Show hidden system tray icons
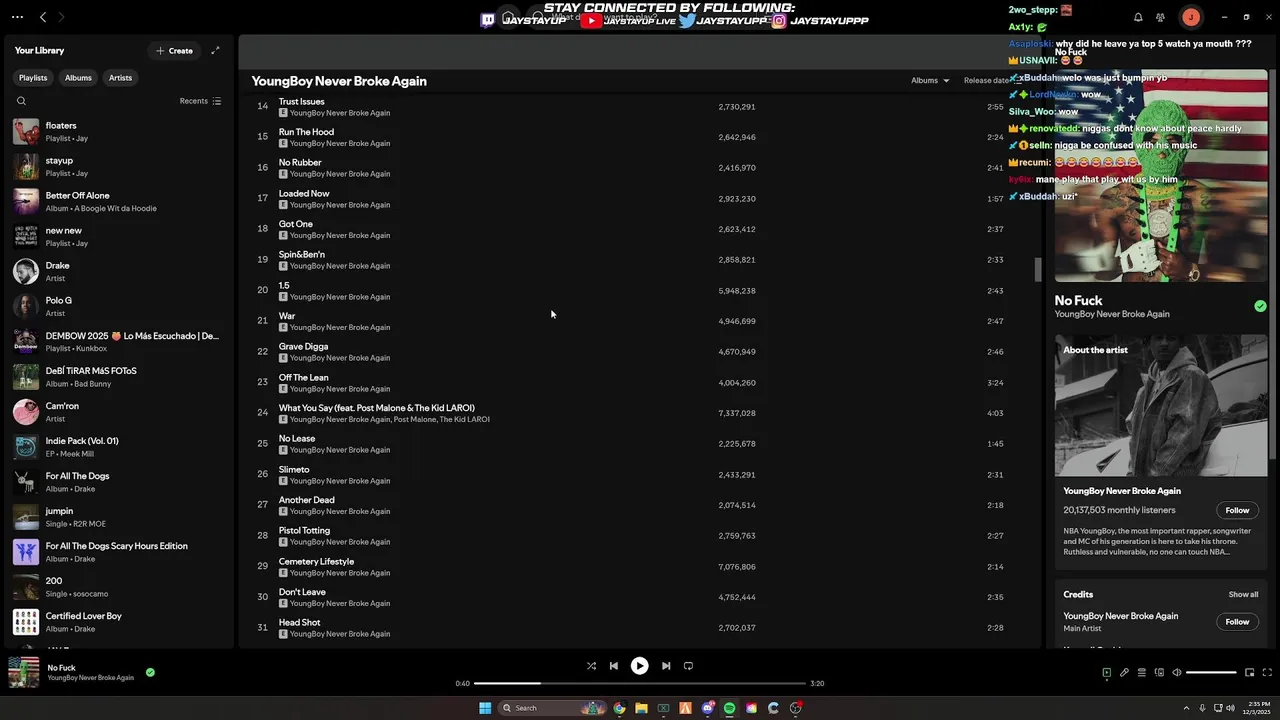 click(x=1186, y=708)
